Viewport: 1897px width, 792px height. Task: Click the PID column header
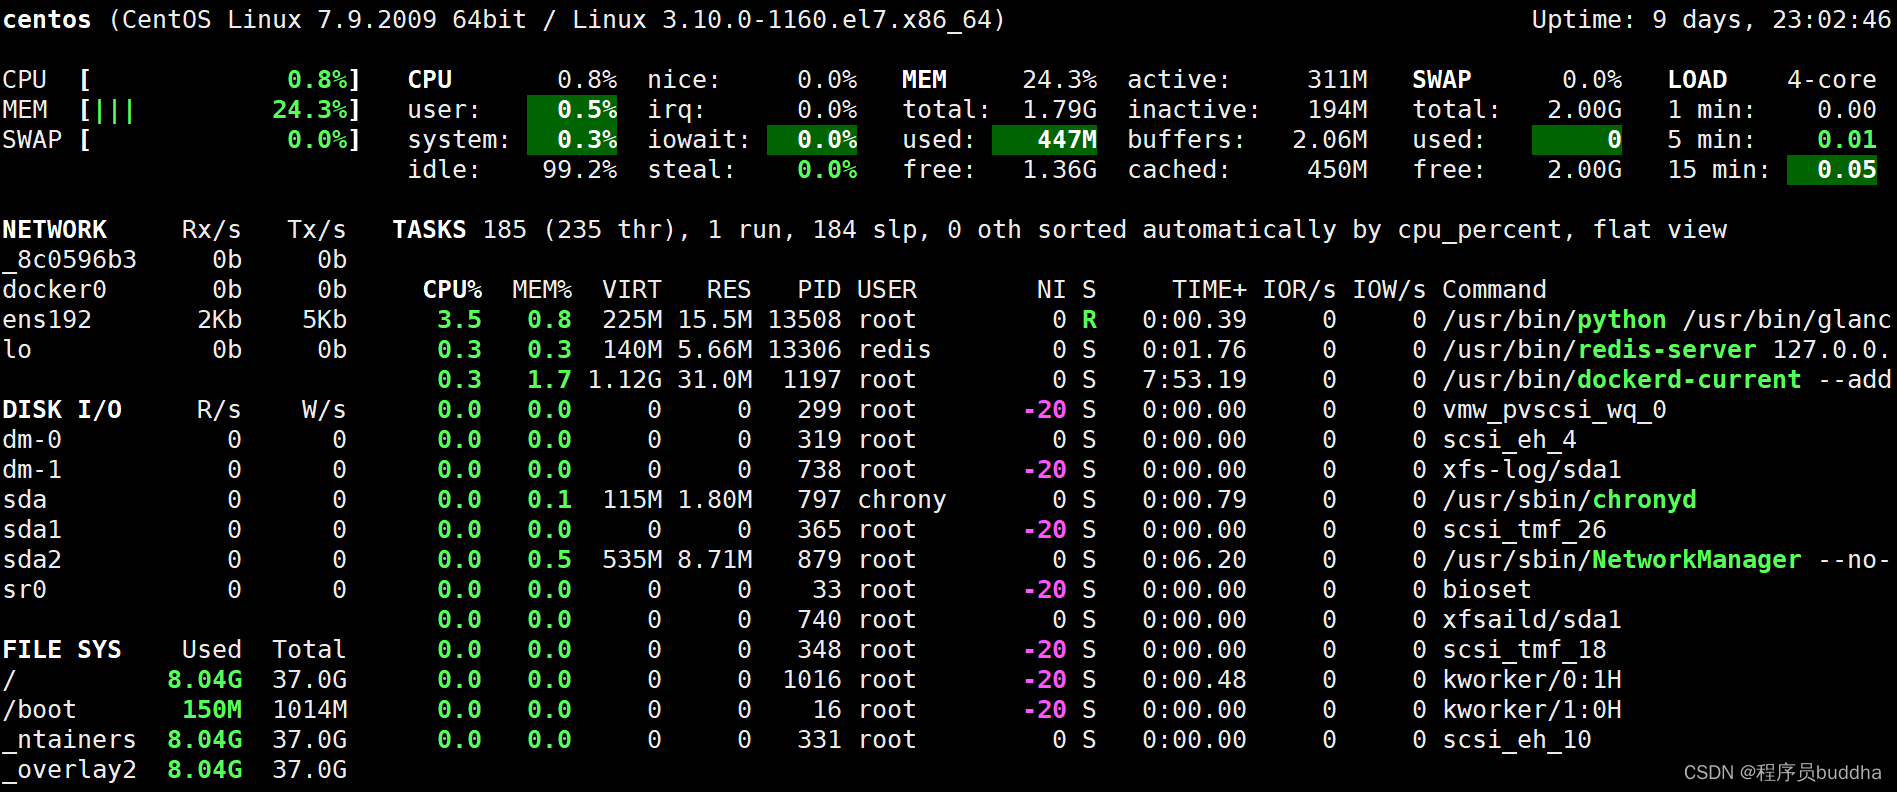(819, 290)
